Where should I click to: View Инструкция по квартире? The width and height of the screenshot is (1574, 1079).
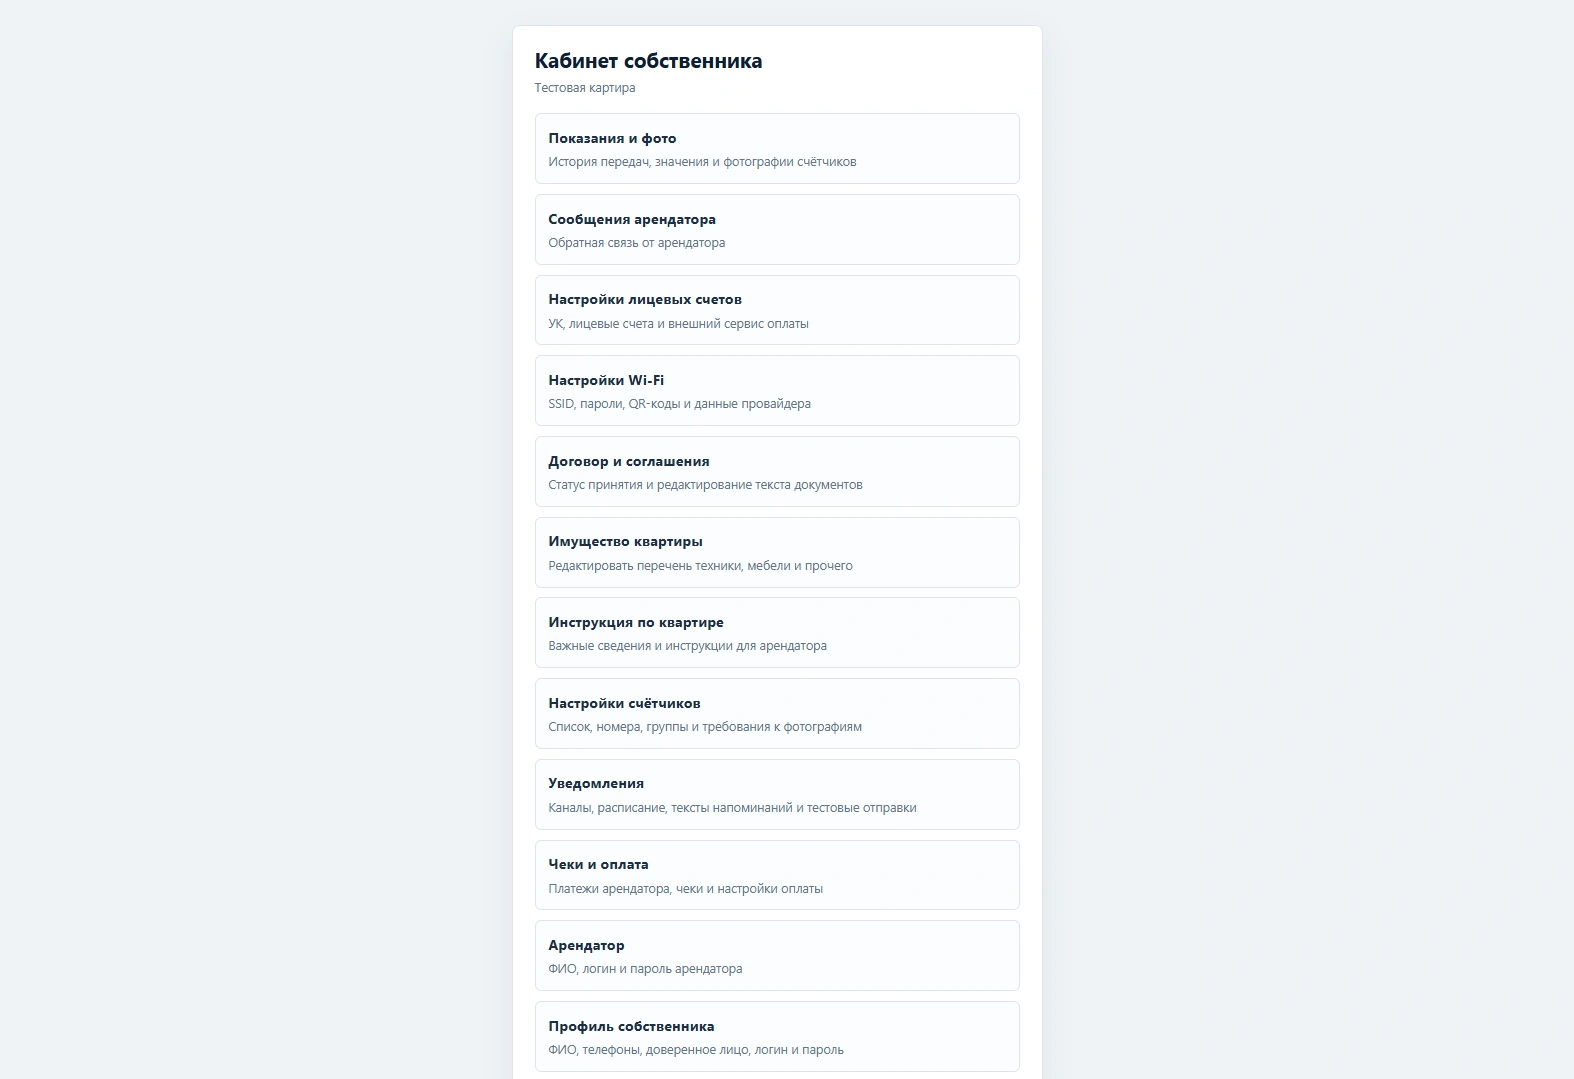tap(777, 632)
